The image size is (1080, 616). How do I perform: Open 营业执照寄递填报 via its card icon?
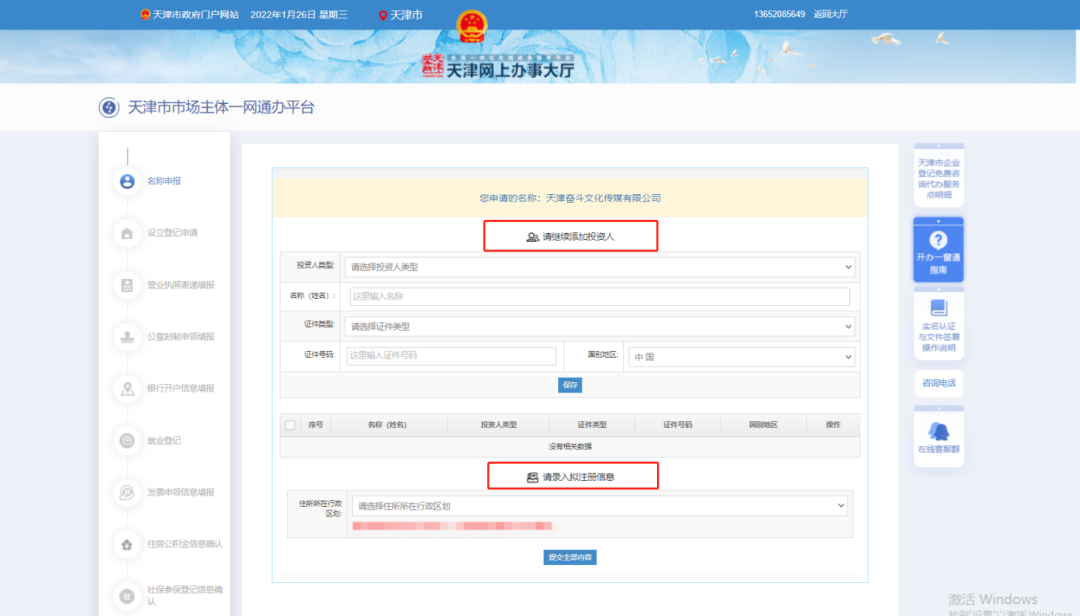click(126, 285)
